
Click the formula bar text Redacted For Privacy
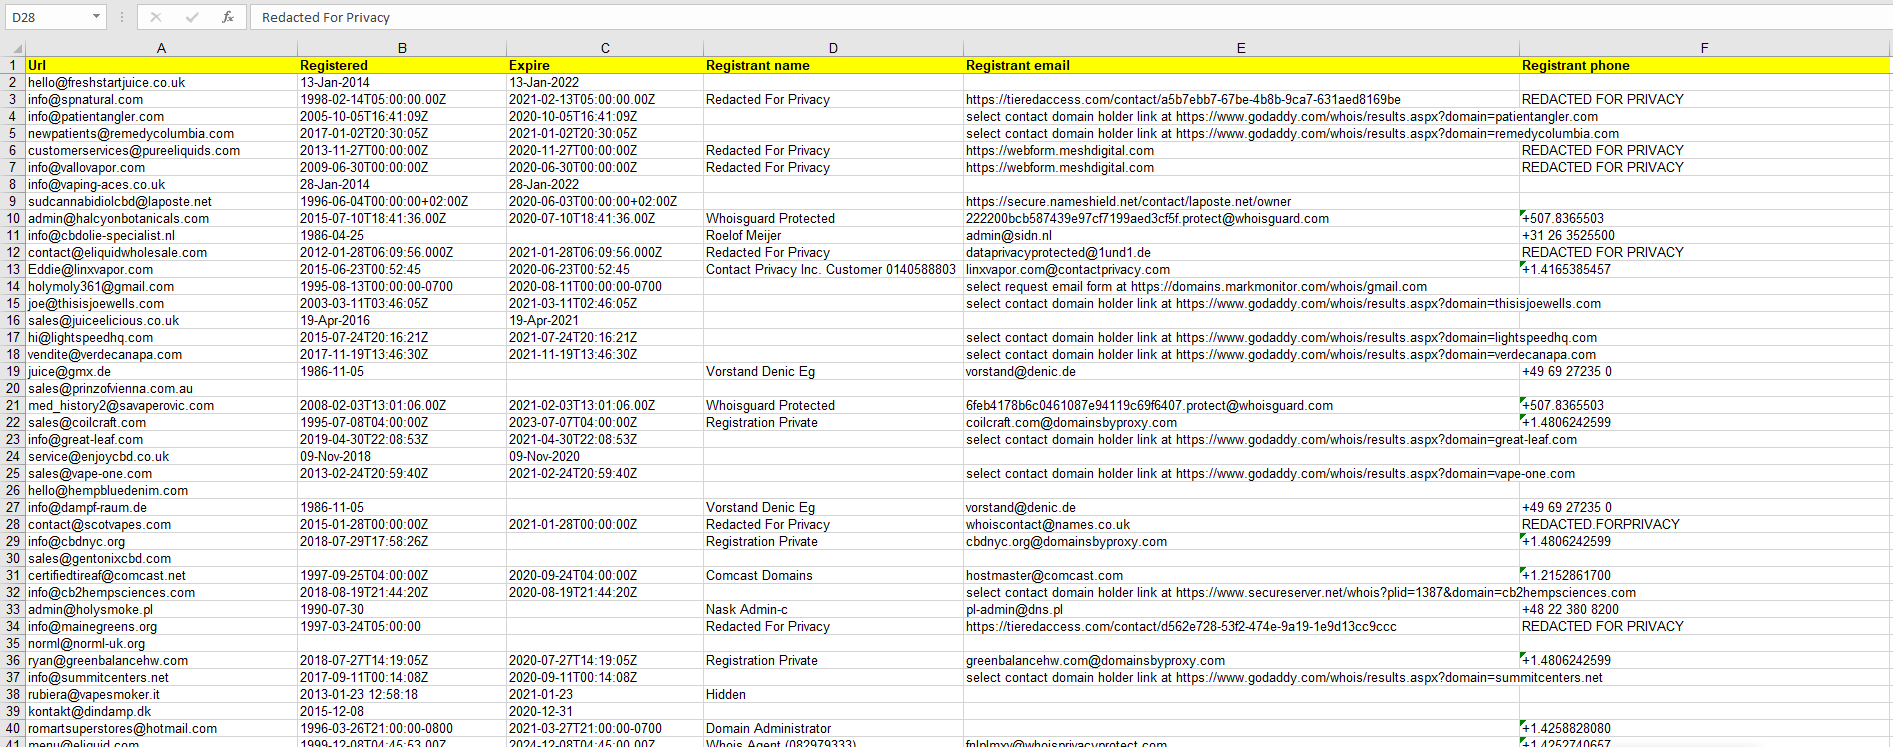(x=326, y=17)
